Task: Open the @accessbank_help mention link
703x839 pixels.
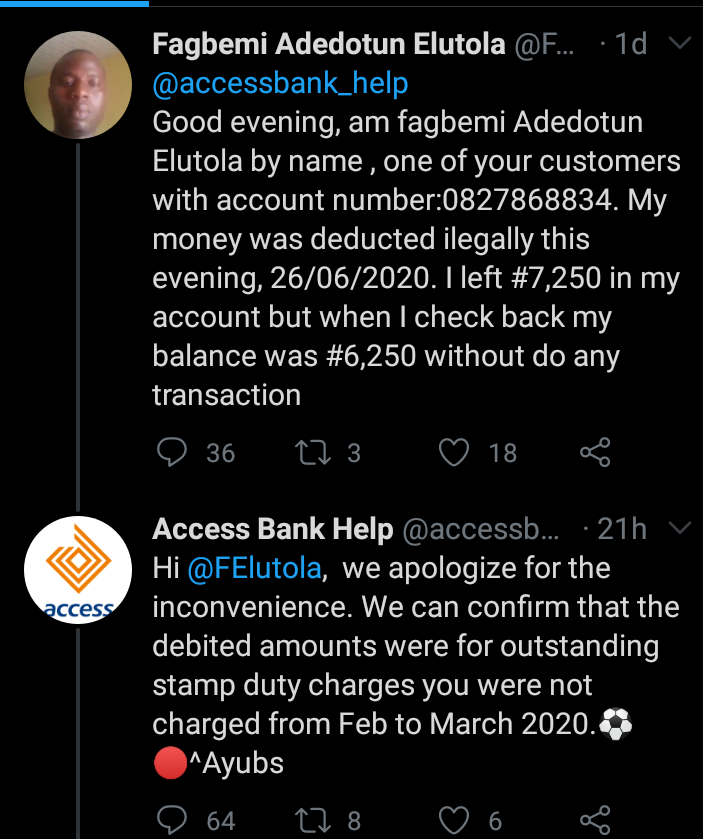Action: click(x=280, y=83)
